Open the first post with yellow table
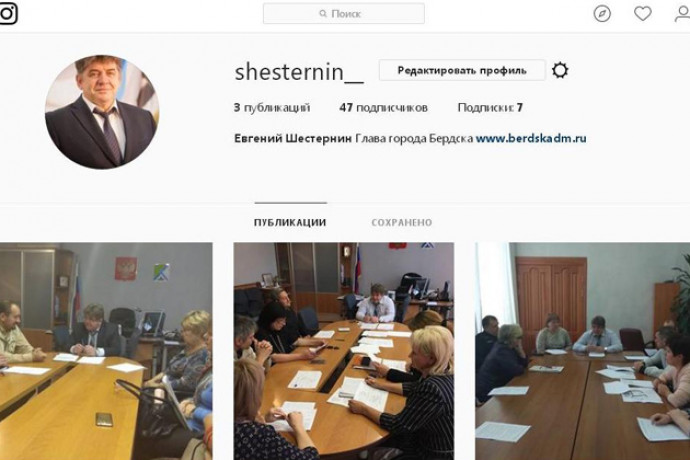 pos(106,351)
